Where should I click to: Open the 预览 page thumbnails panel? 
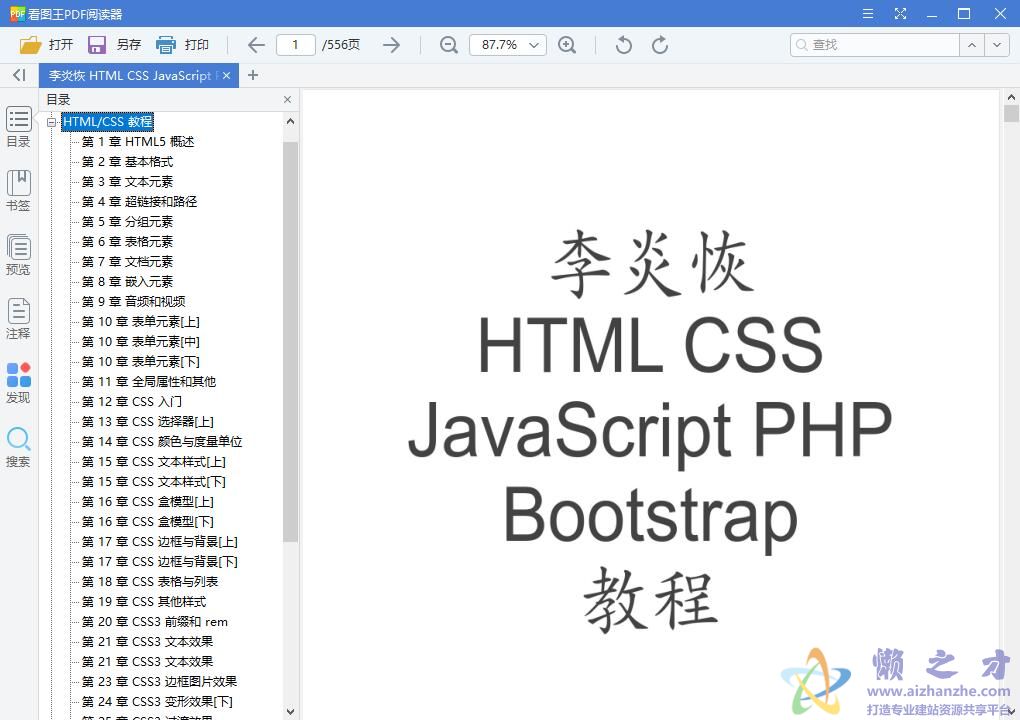18,253
